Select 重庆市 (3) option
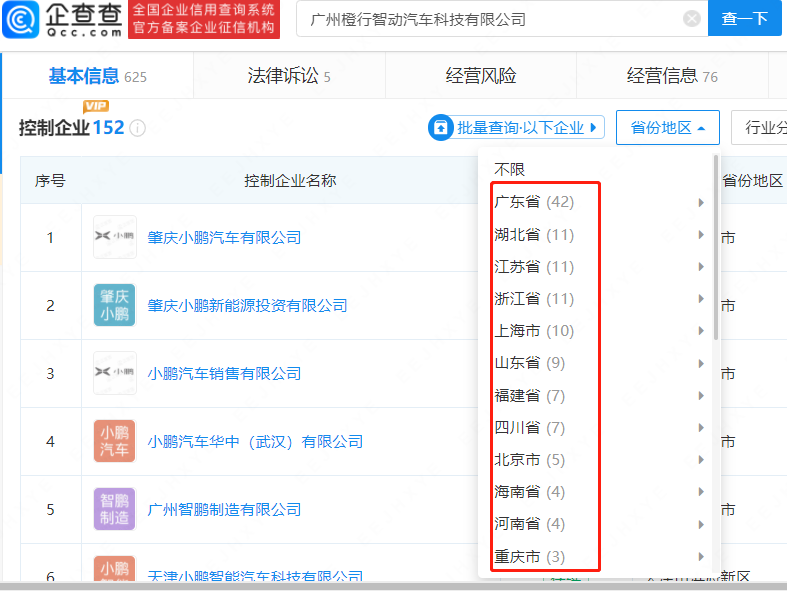The height and width of the screenshot is (591, 787). point(530,557)
